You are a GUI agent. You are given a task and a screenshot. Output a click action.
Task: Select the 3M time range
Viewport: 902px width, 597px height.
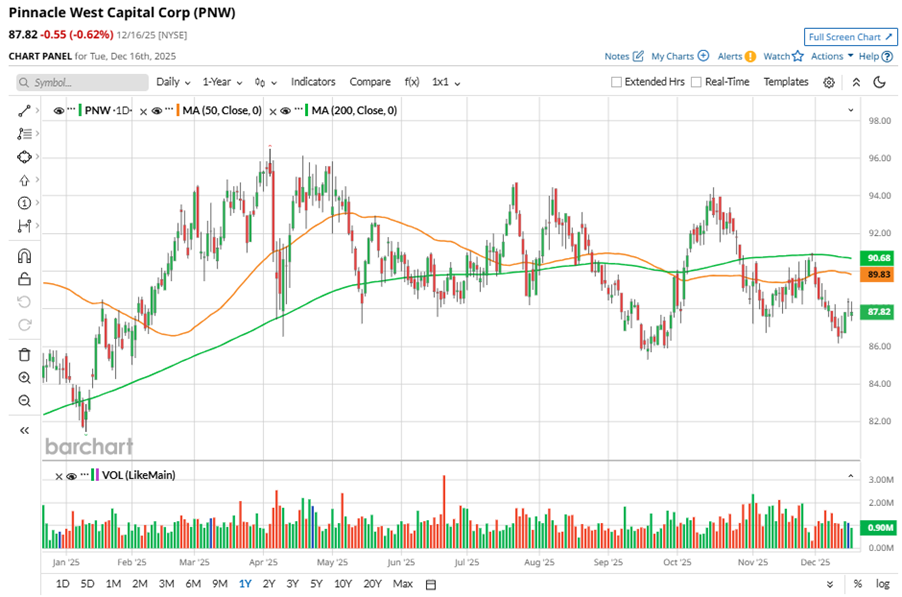tap(166, 584)
